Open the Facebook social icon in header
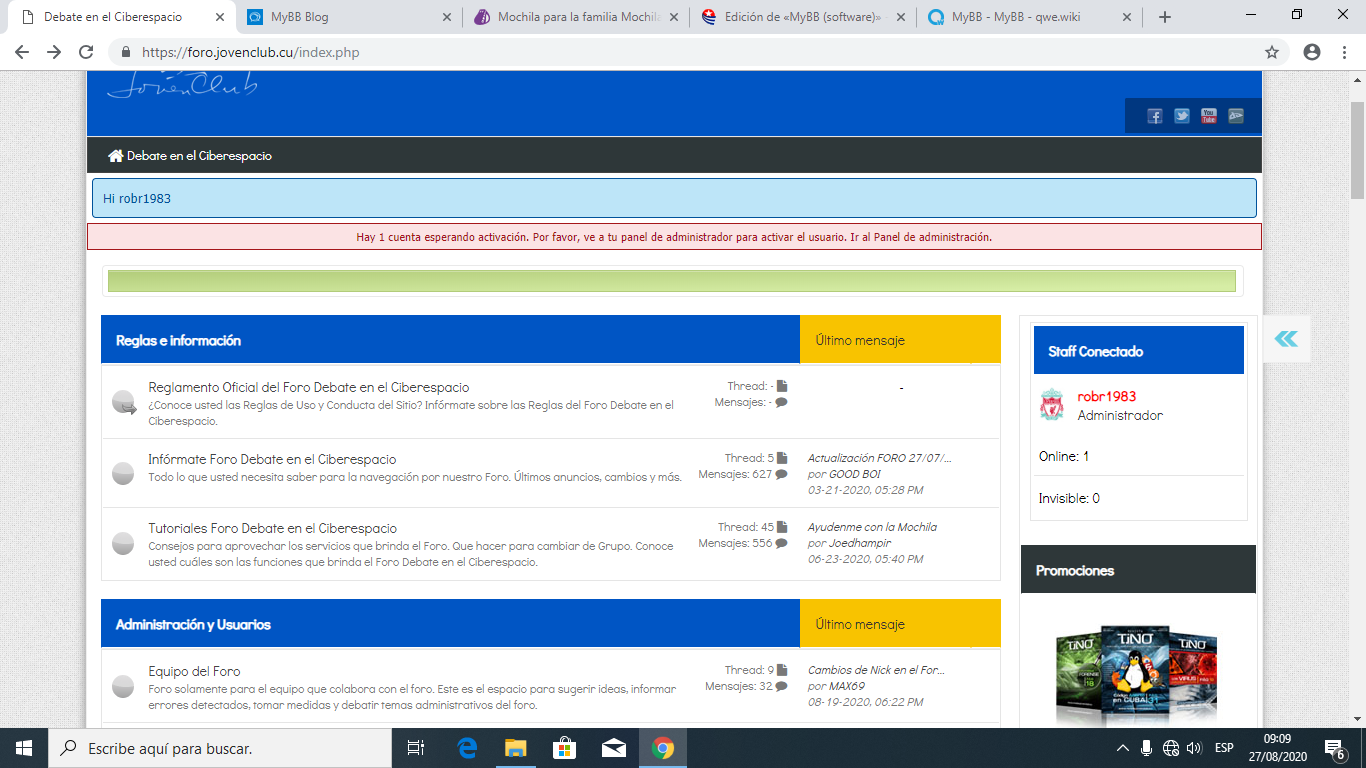The image size is (1366, 768). (1154, 116)
